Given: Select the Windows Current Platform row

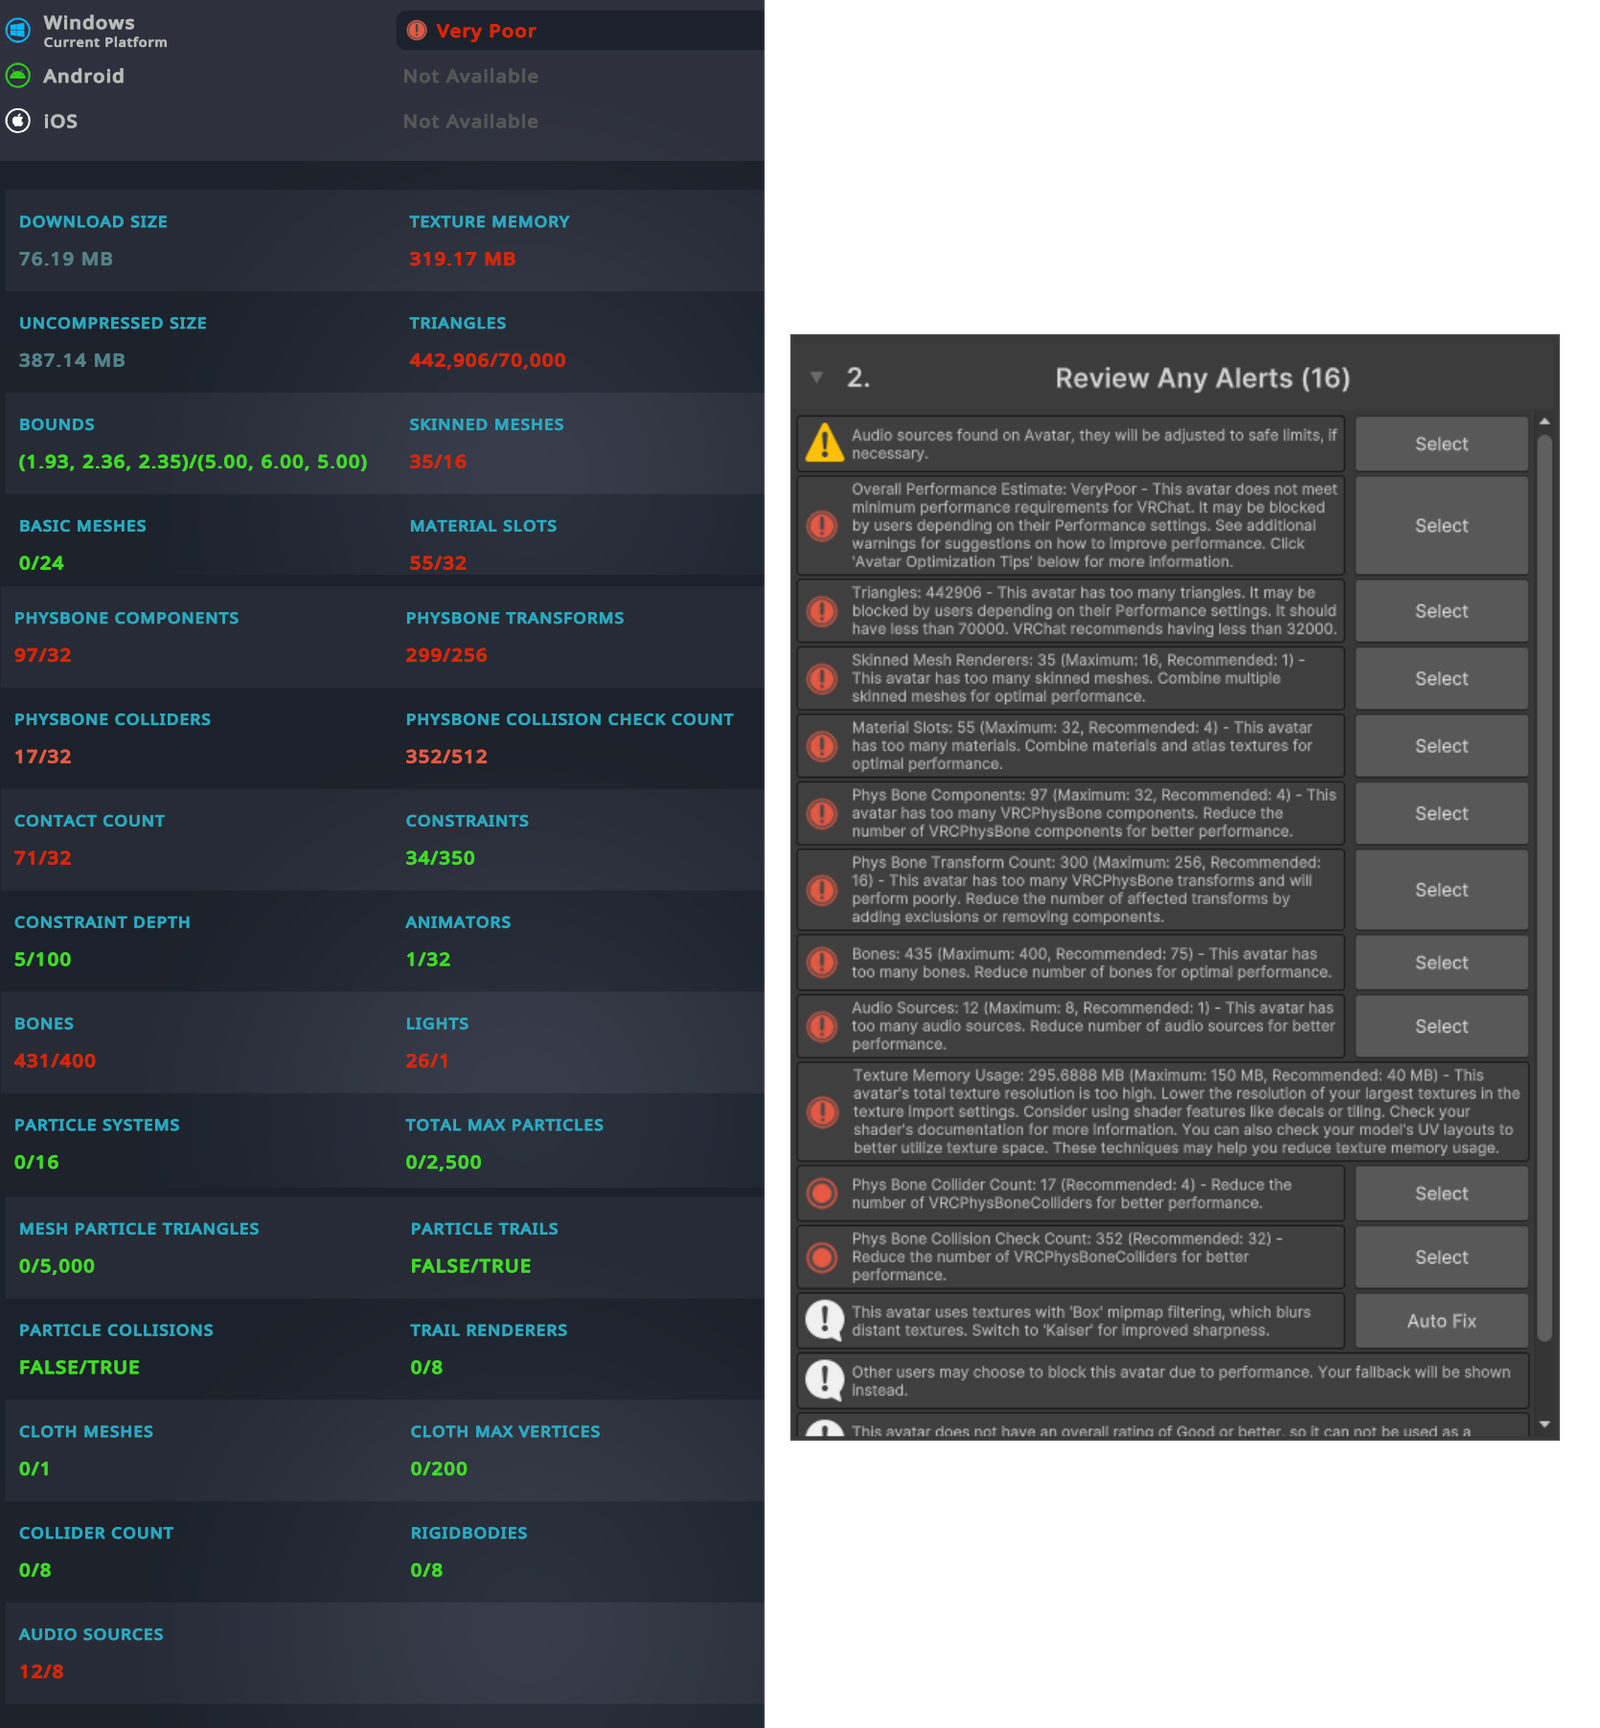Looking at the screenshot, I should [x=382, y=31].
